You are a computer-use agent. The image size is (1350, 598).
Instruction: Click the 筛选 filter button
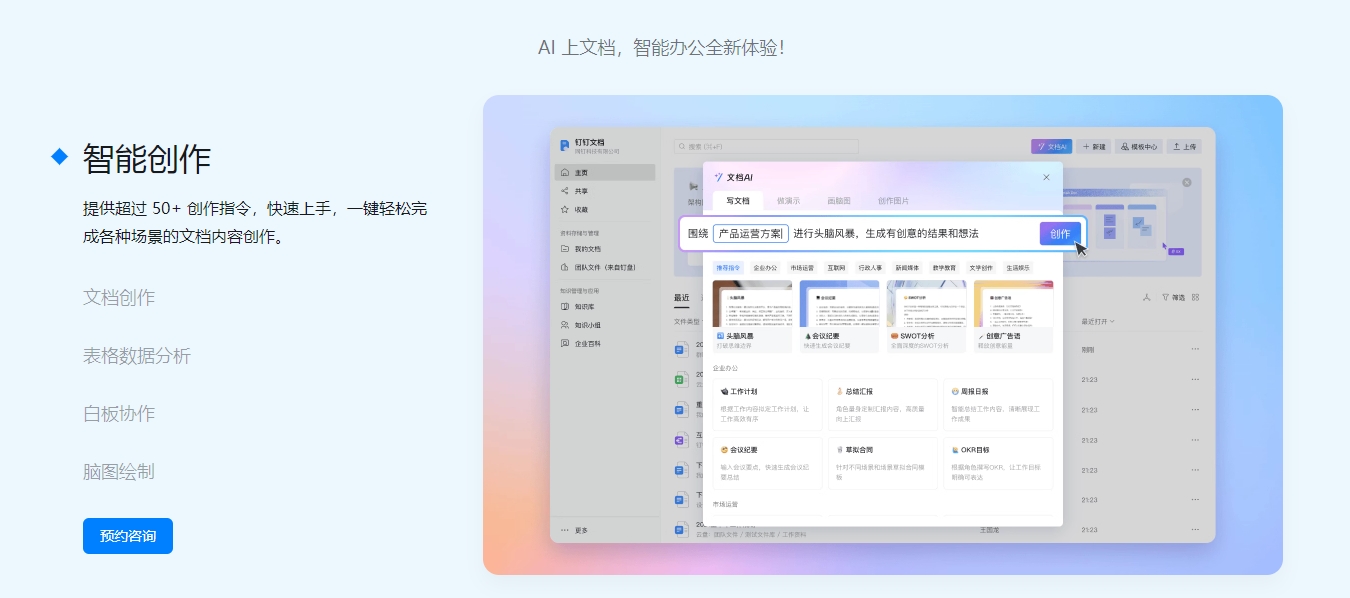tap(1173, 297)
